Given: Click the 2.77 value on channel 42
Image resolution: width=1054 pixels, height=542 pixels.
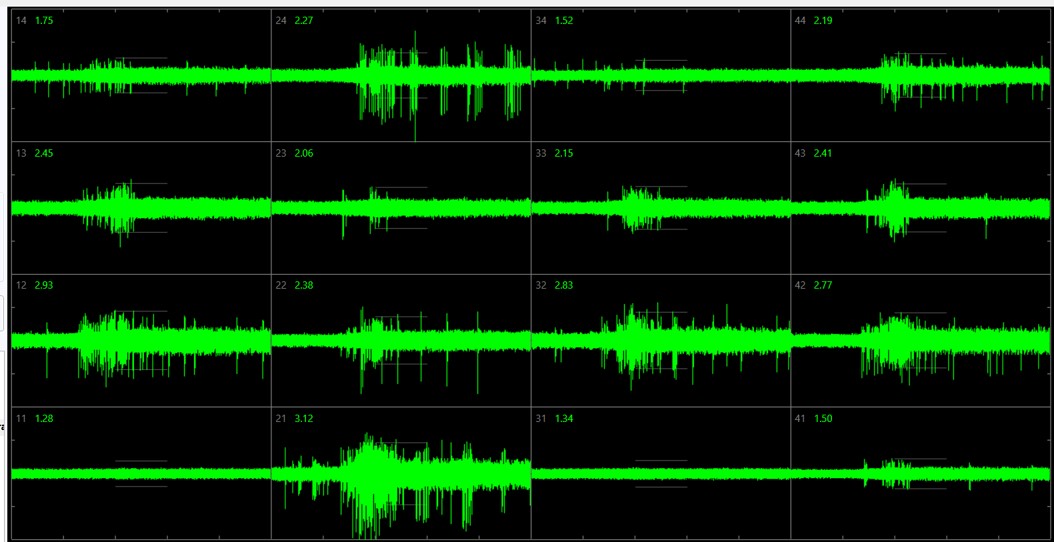Looking at the screenshot, I should (823, 285).
